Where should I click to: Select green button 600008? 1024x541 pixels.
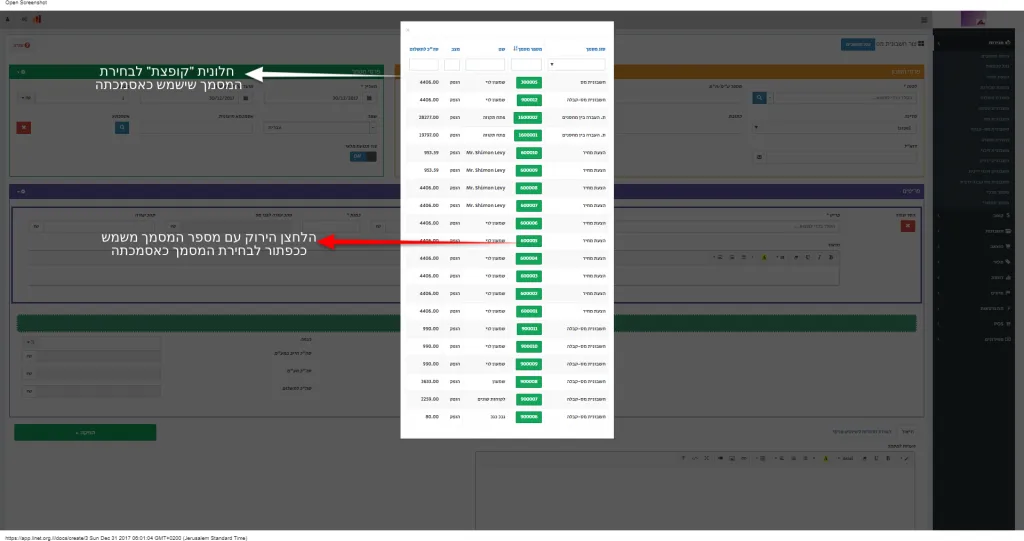pyautogui.click(x=528, y=188)
